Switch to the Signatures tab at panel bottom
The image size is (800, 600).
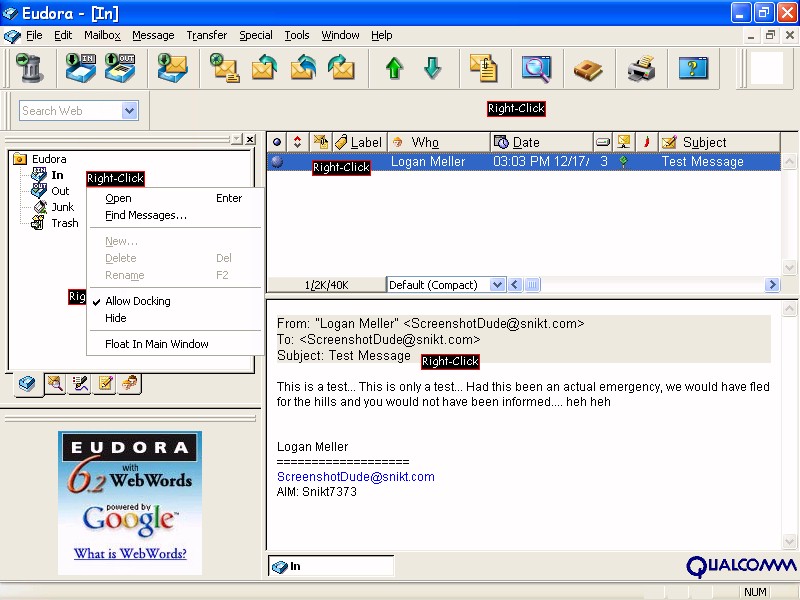80,383
